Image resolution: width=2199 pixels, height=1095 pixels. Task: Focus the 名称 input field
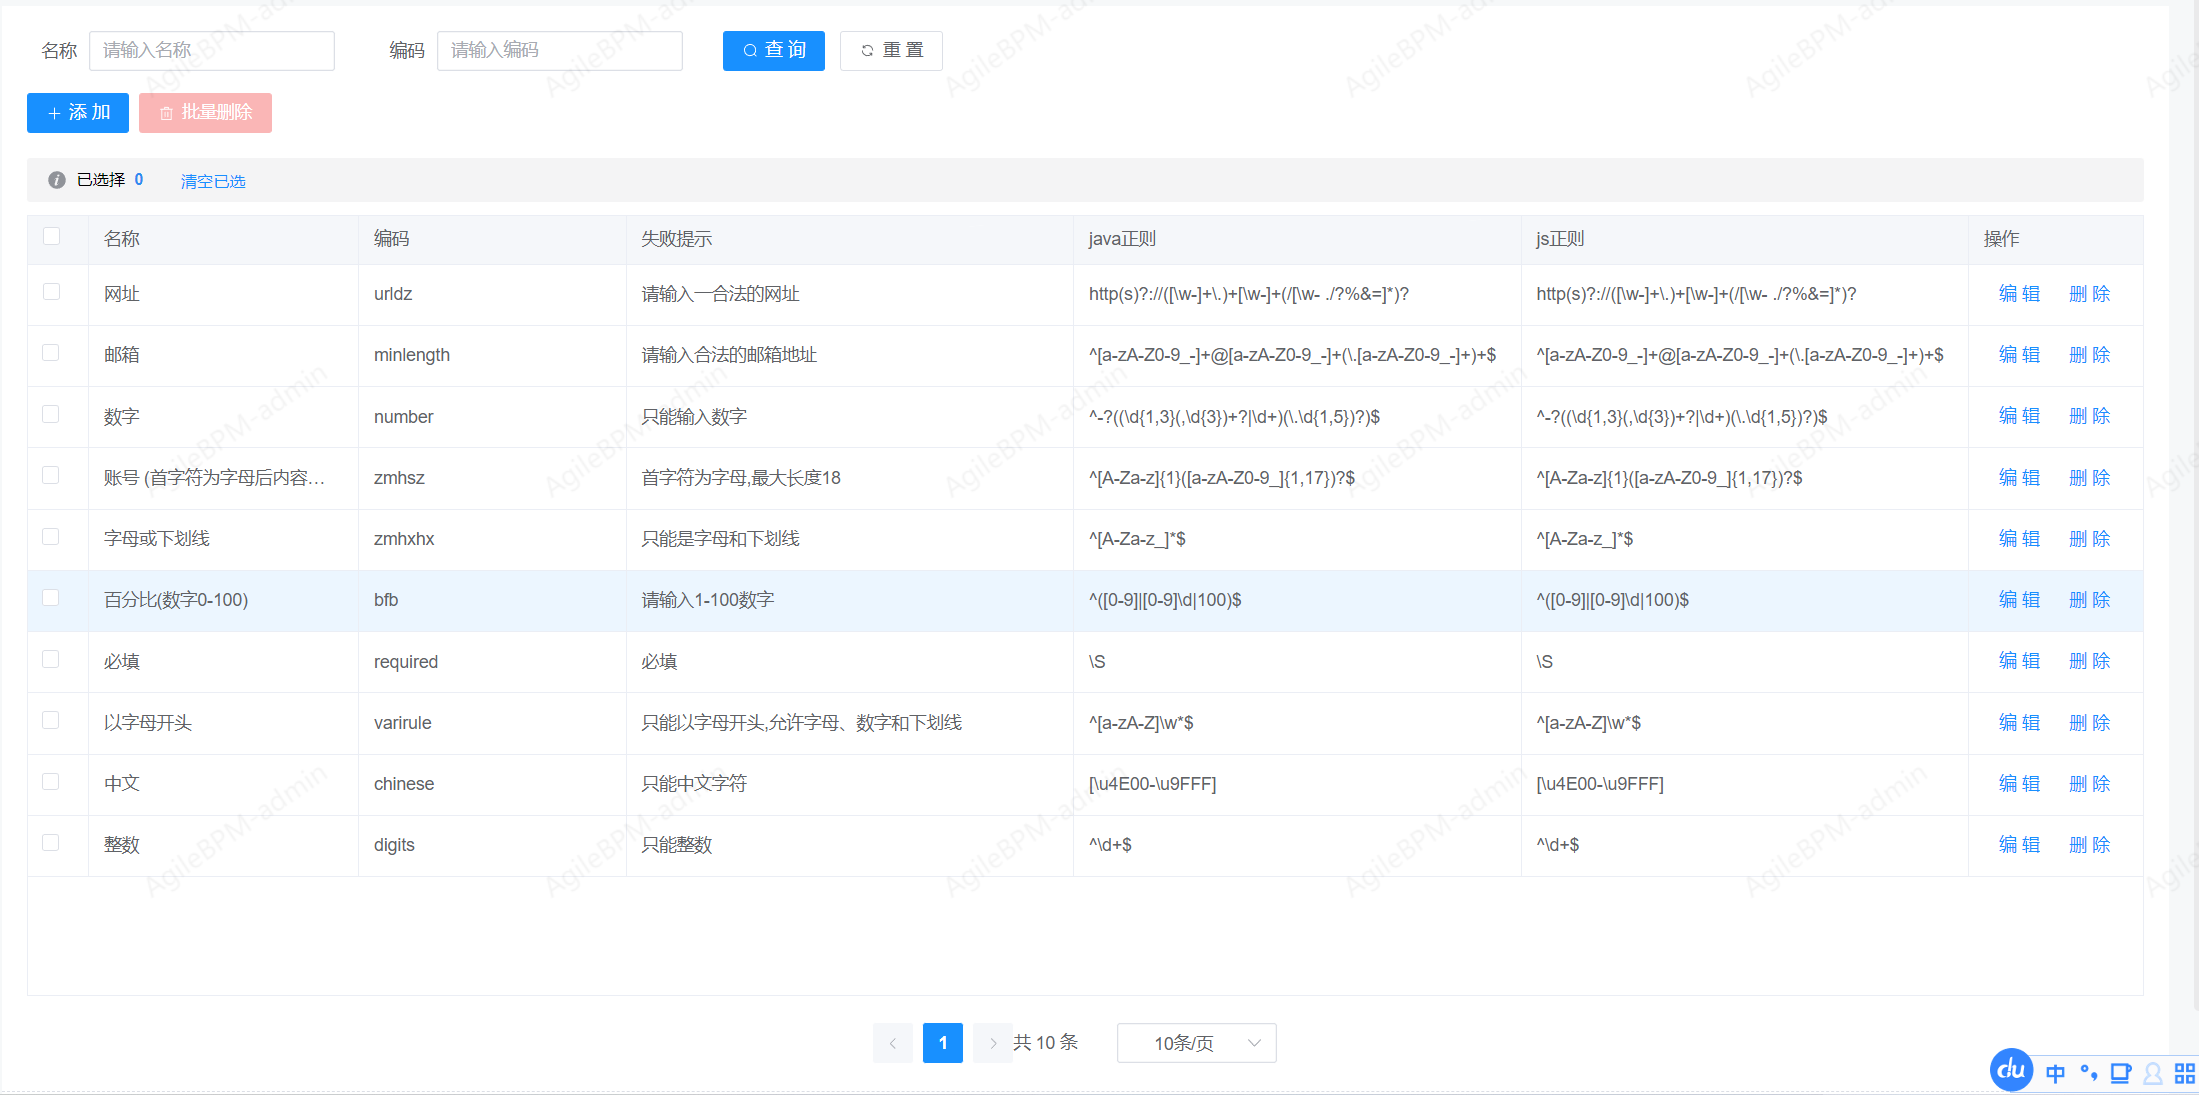tap(212, 50)
